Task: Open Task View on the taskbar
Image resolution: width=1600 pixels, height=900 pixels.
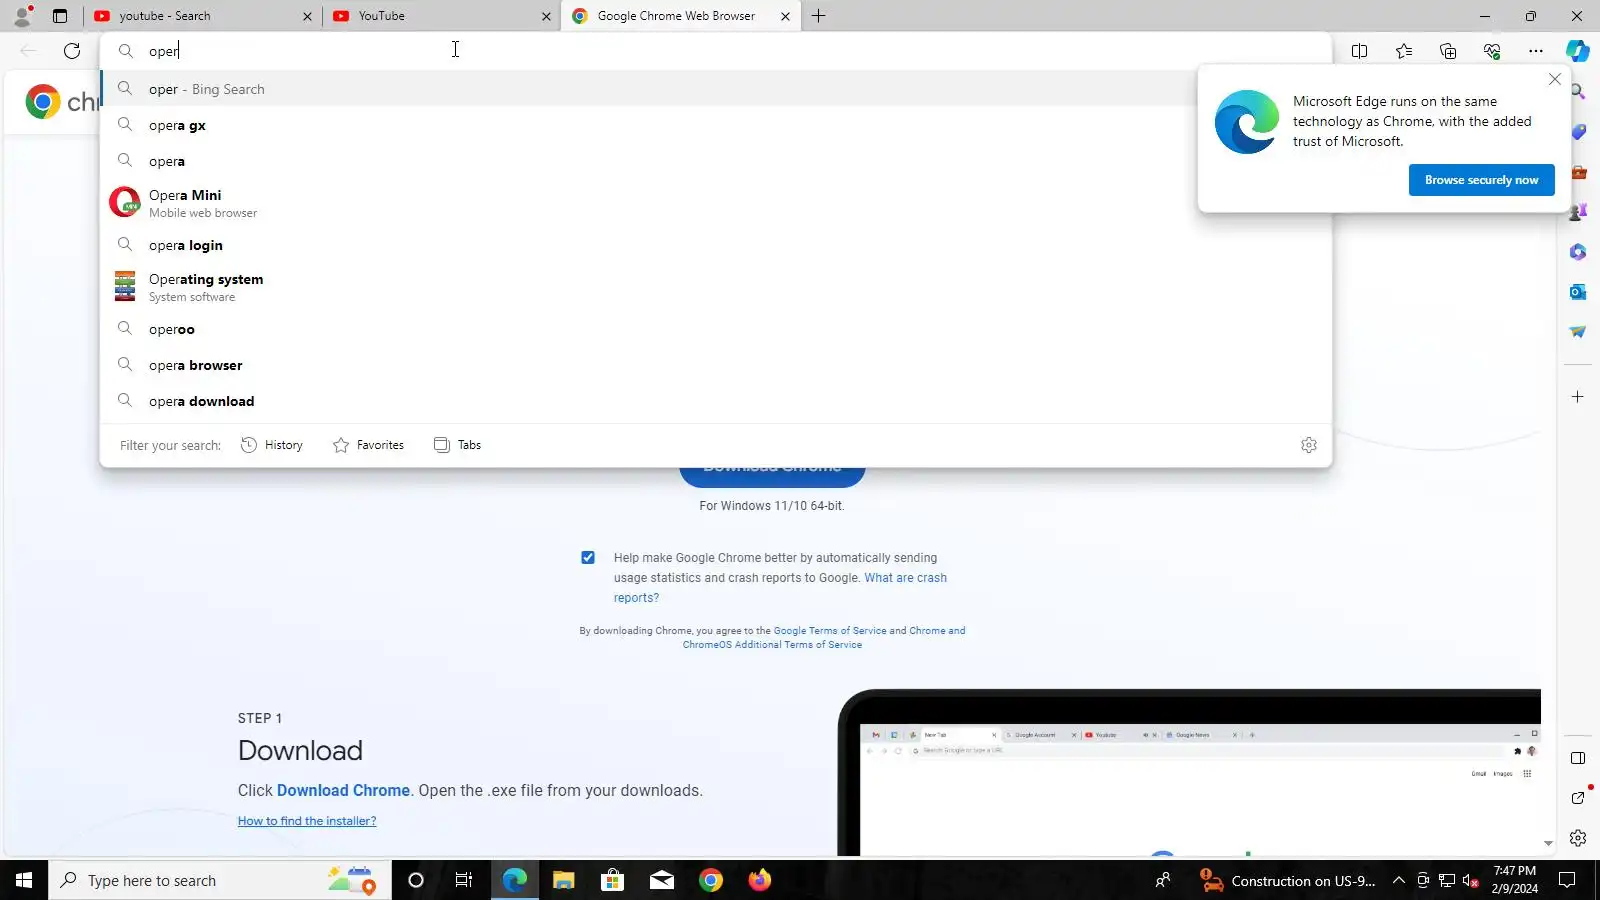Action: click(464, 880)
